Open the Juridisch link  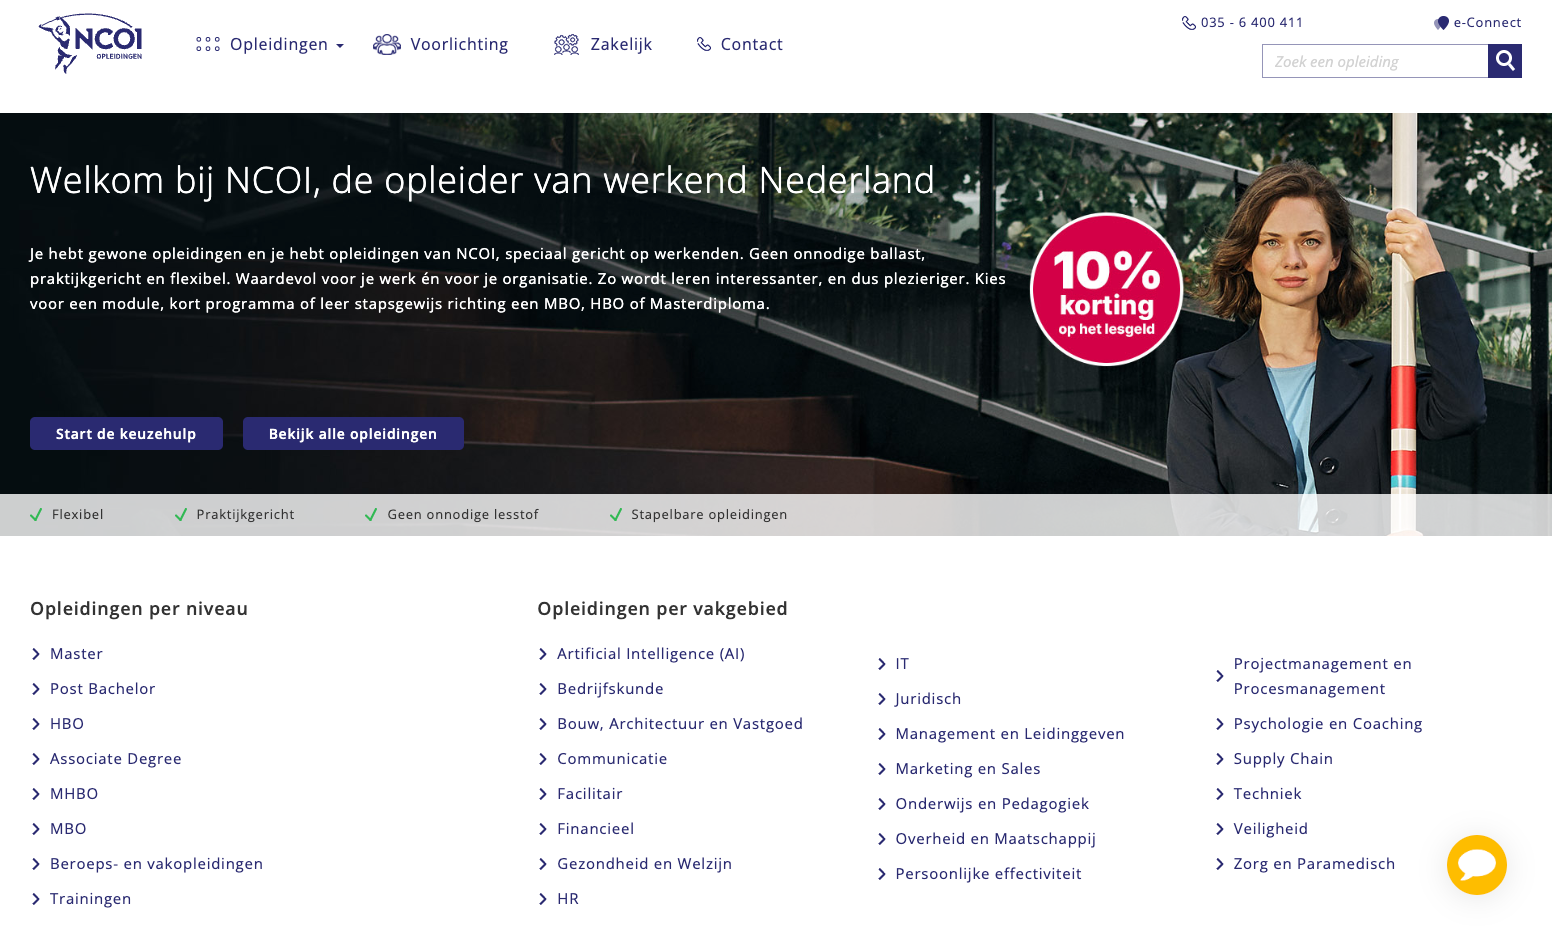pos(928,699)
